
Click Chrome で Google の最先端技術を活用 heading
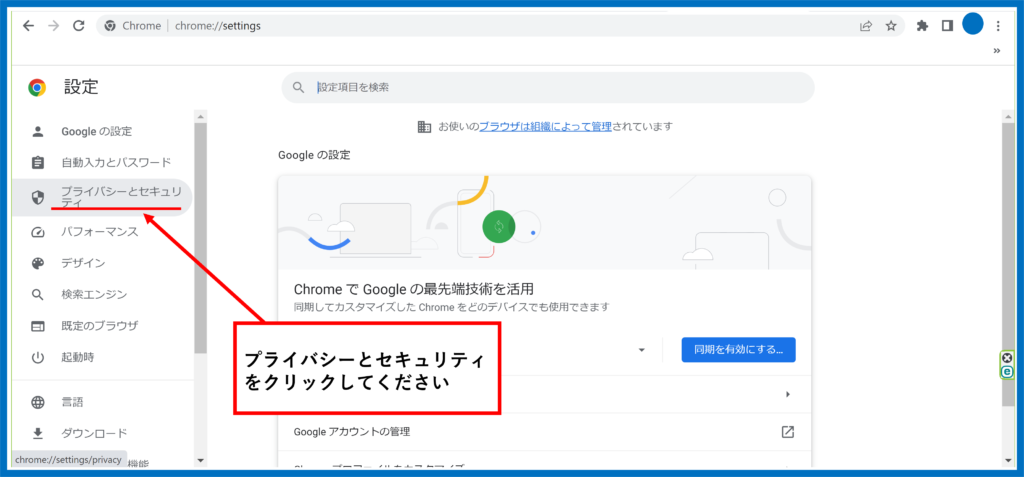tap(414, 289)
